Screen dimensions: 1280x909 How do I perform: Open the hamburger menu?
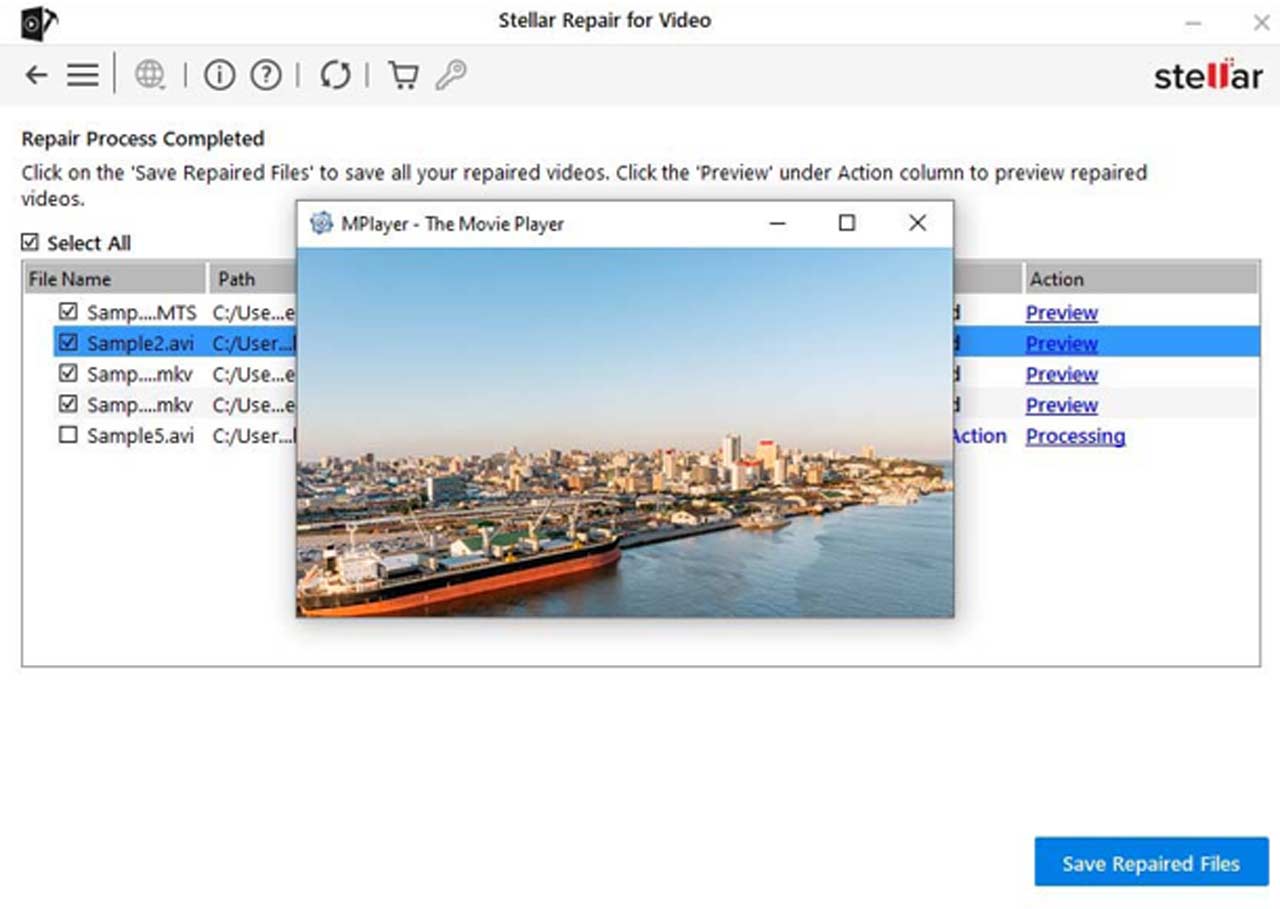82,75
